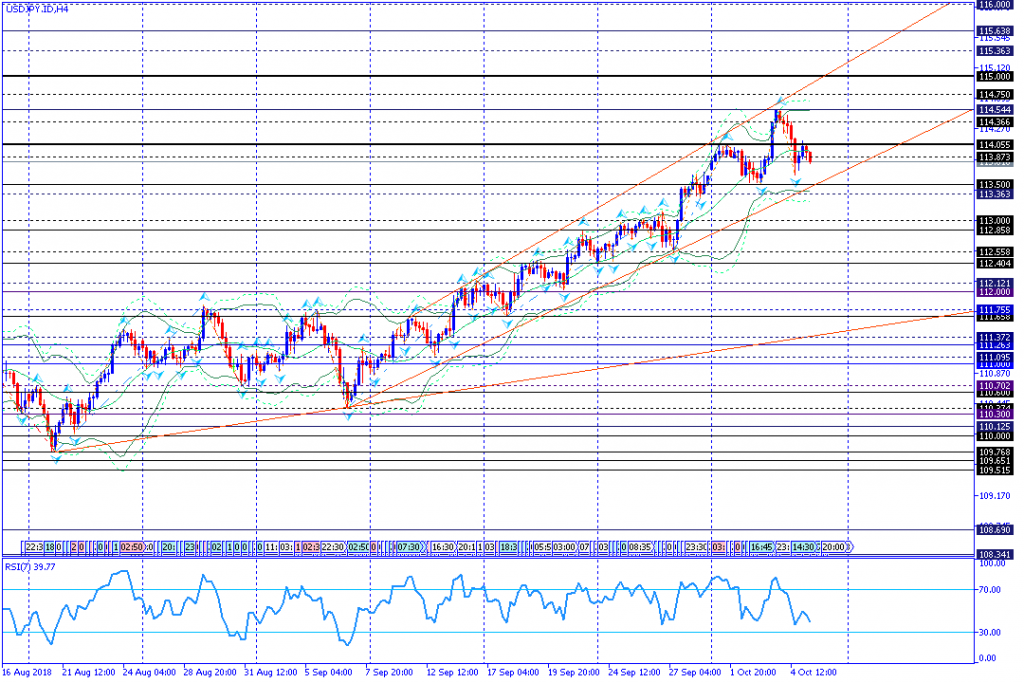Click the 20:00 event marker on timeline
This screenshot has height=683, width=1024.
(835, 548)
